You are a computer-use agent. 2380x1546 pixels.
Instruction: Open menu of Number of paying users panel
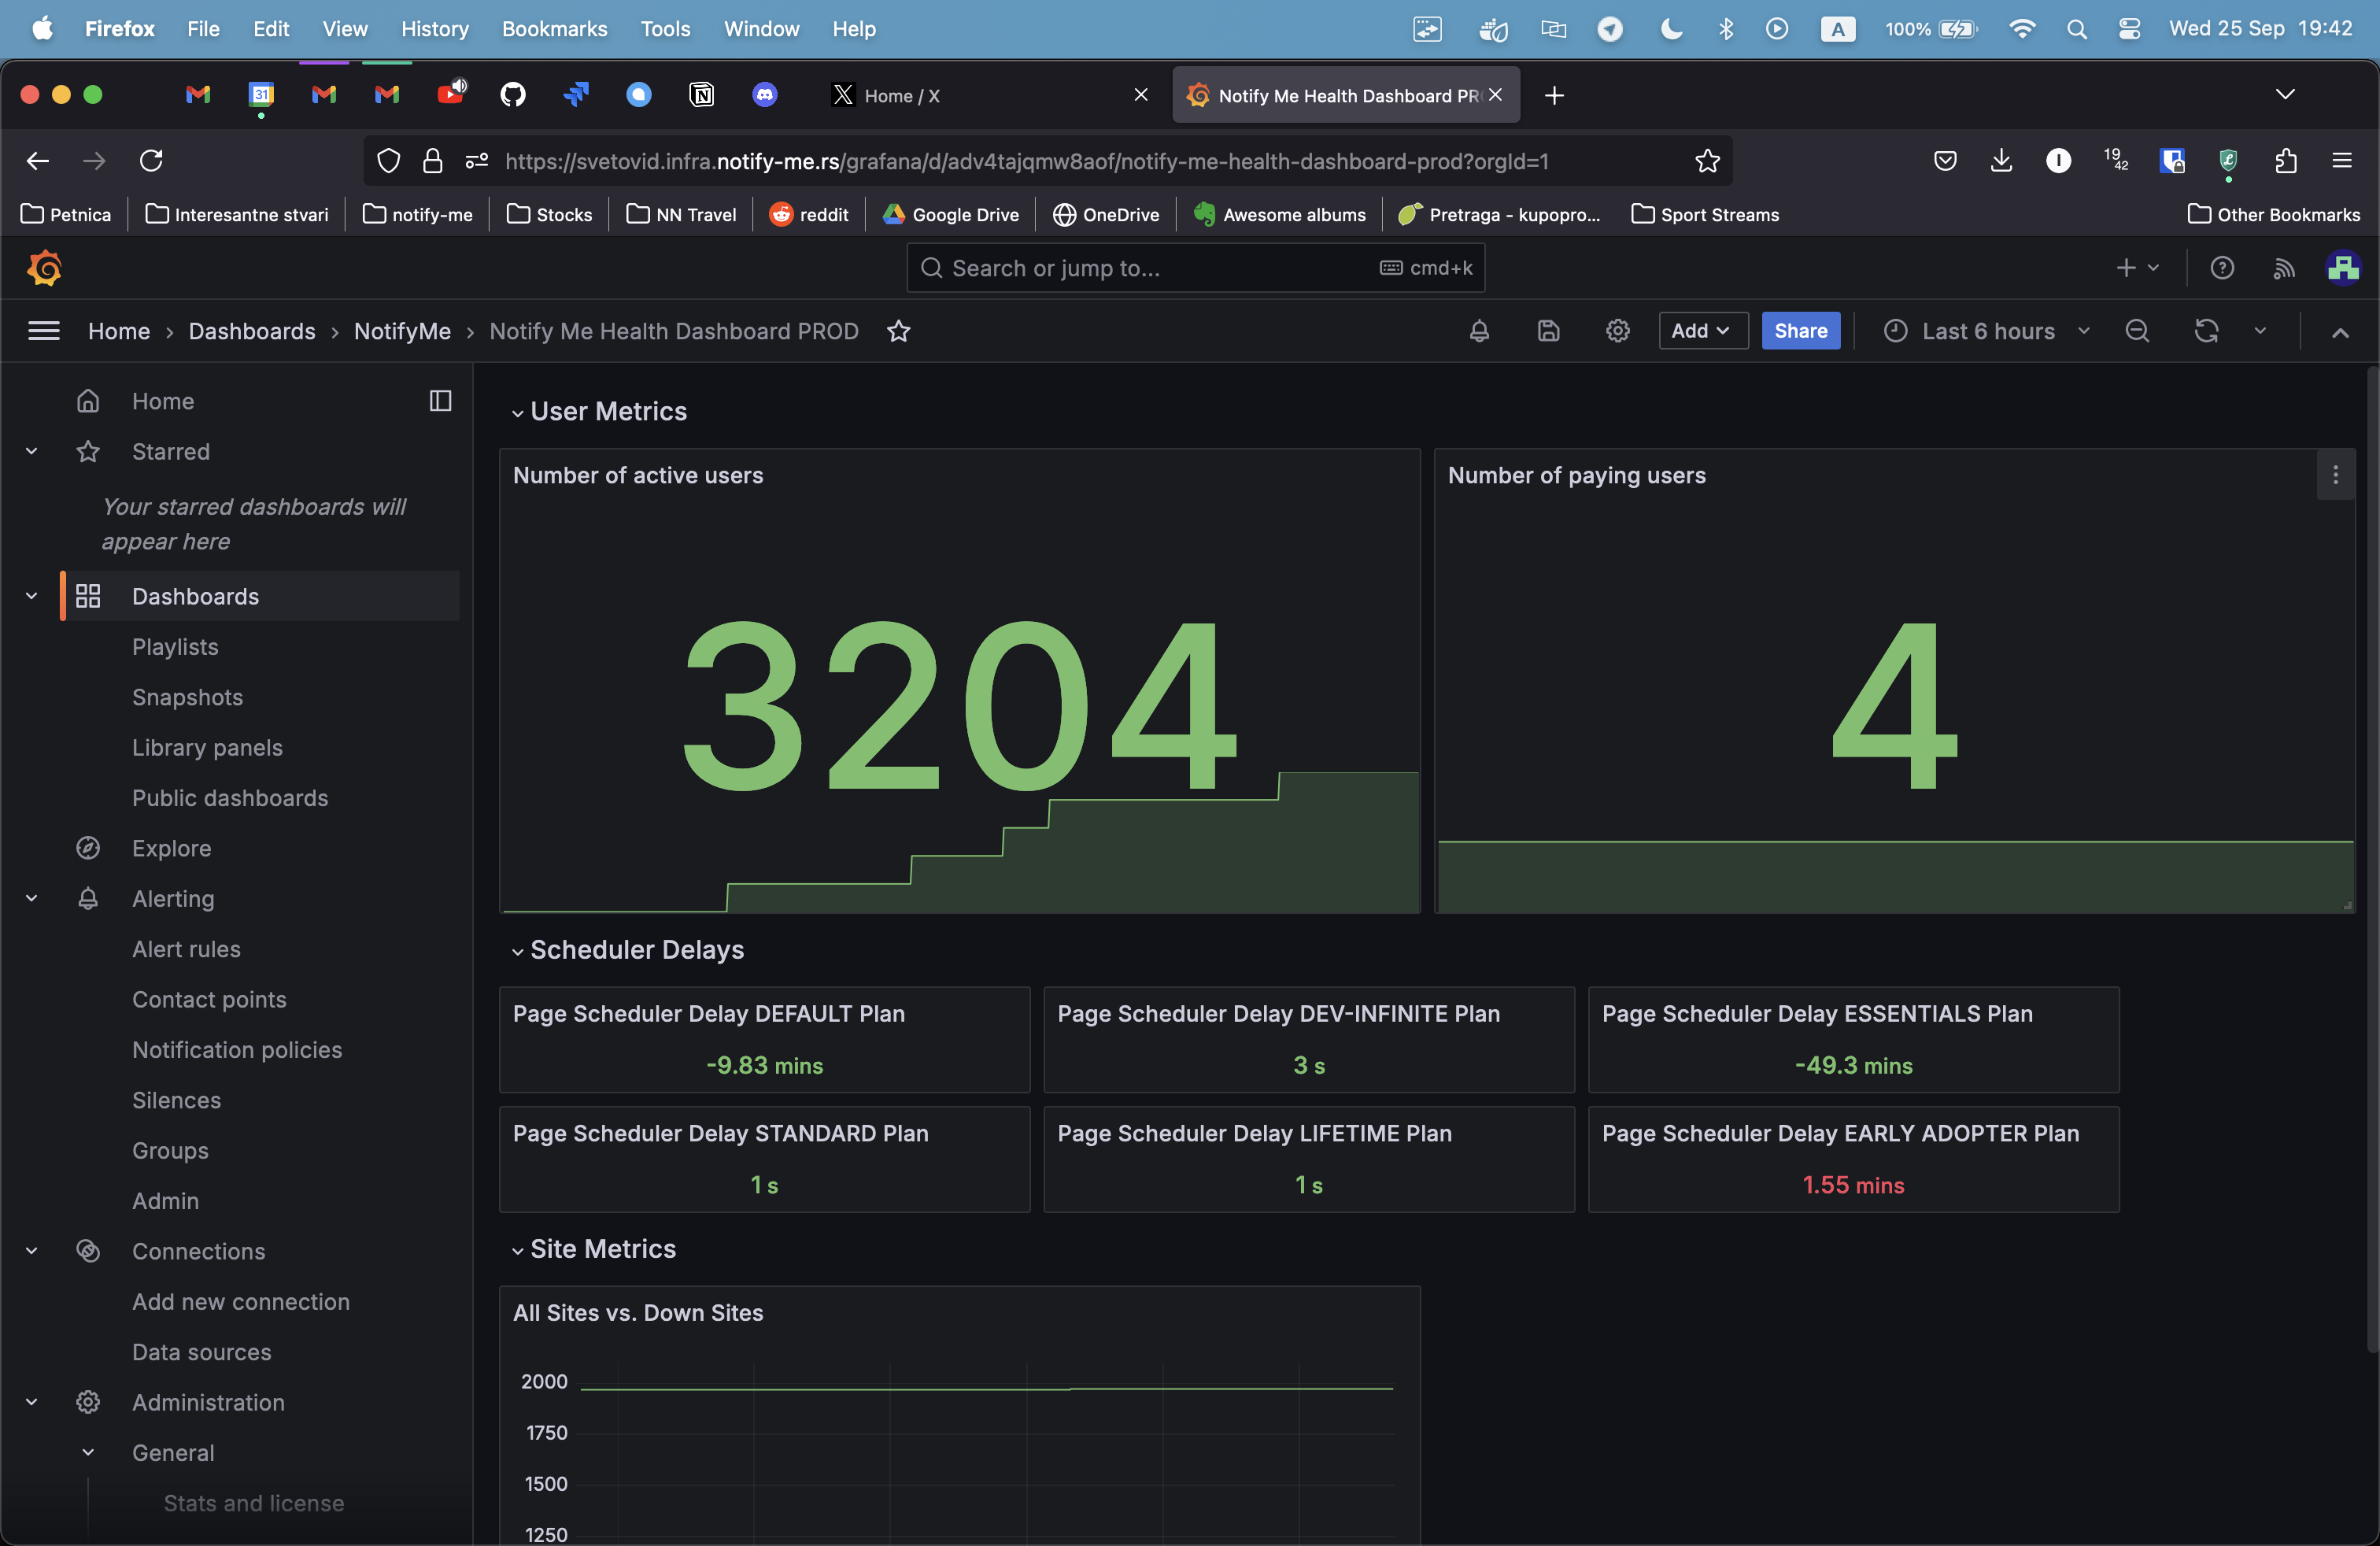coord(2335,475)
